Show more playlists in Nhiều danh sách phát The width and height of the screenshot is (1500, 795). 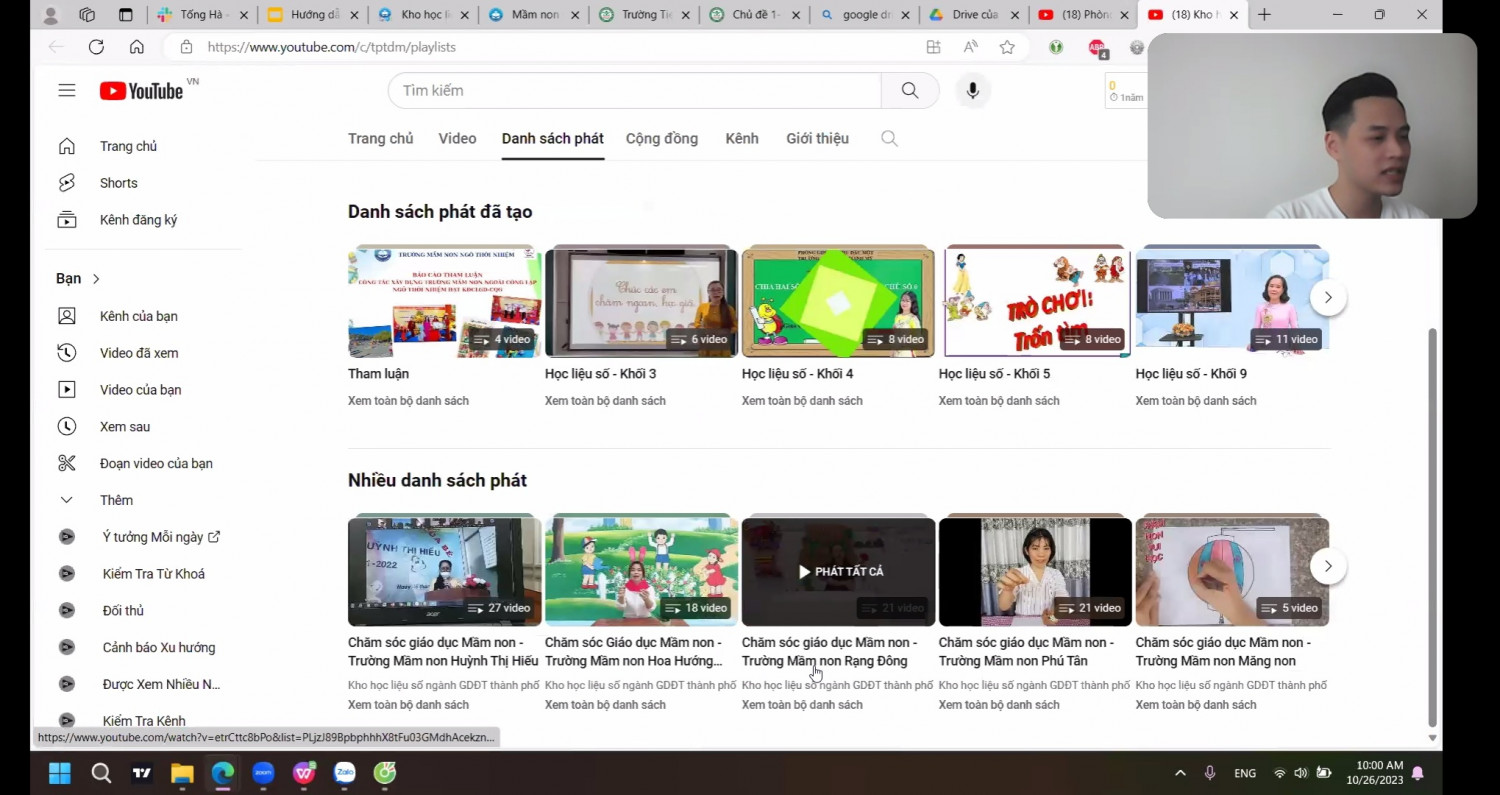pyautogui.click(x=1327, y=566)
